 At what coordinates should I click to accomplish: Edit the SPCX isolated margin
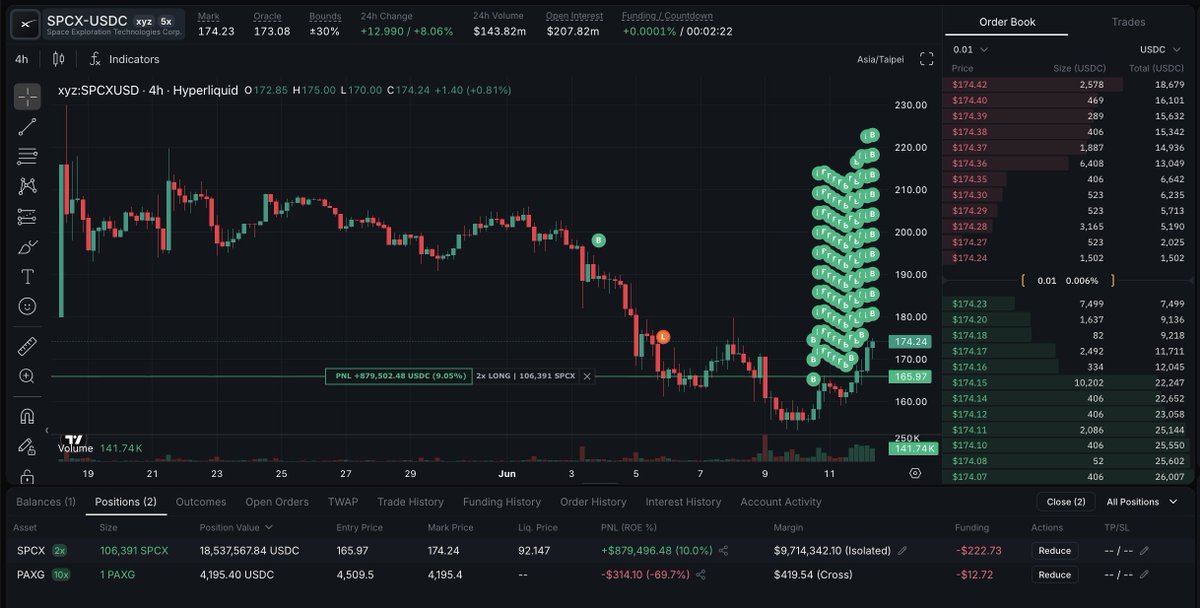click(902, 551)
